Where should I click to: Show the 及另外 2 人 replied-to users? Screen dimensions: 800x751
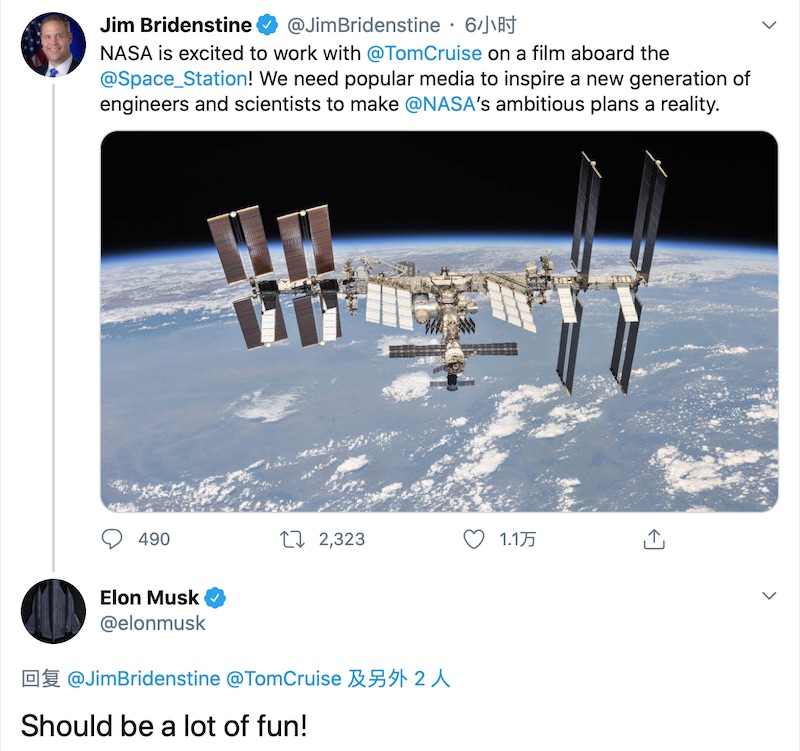click(x=398, y=679)
